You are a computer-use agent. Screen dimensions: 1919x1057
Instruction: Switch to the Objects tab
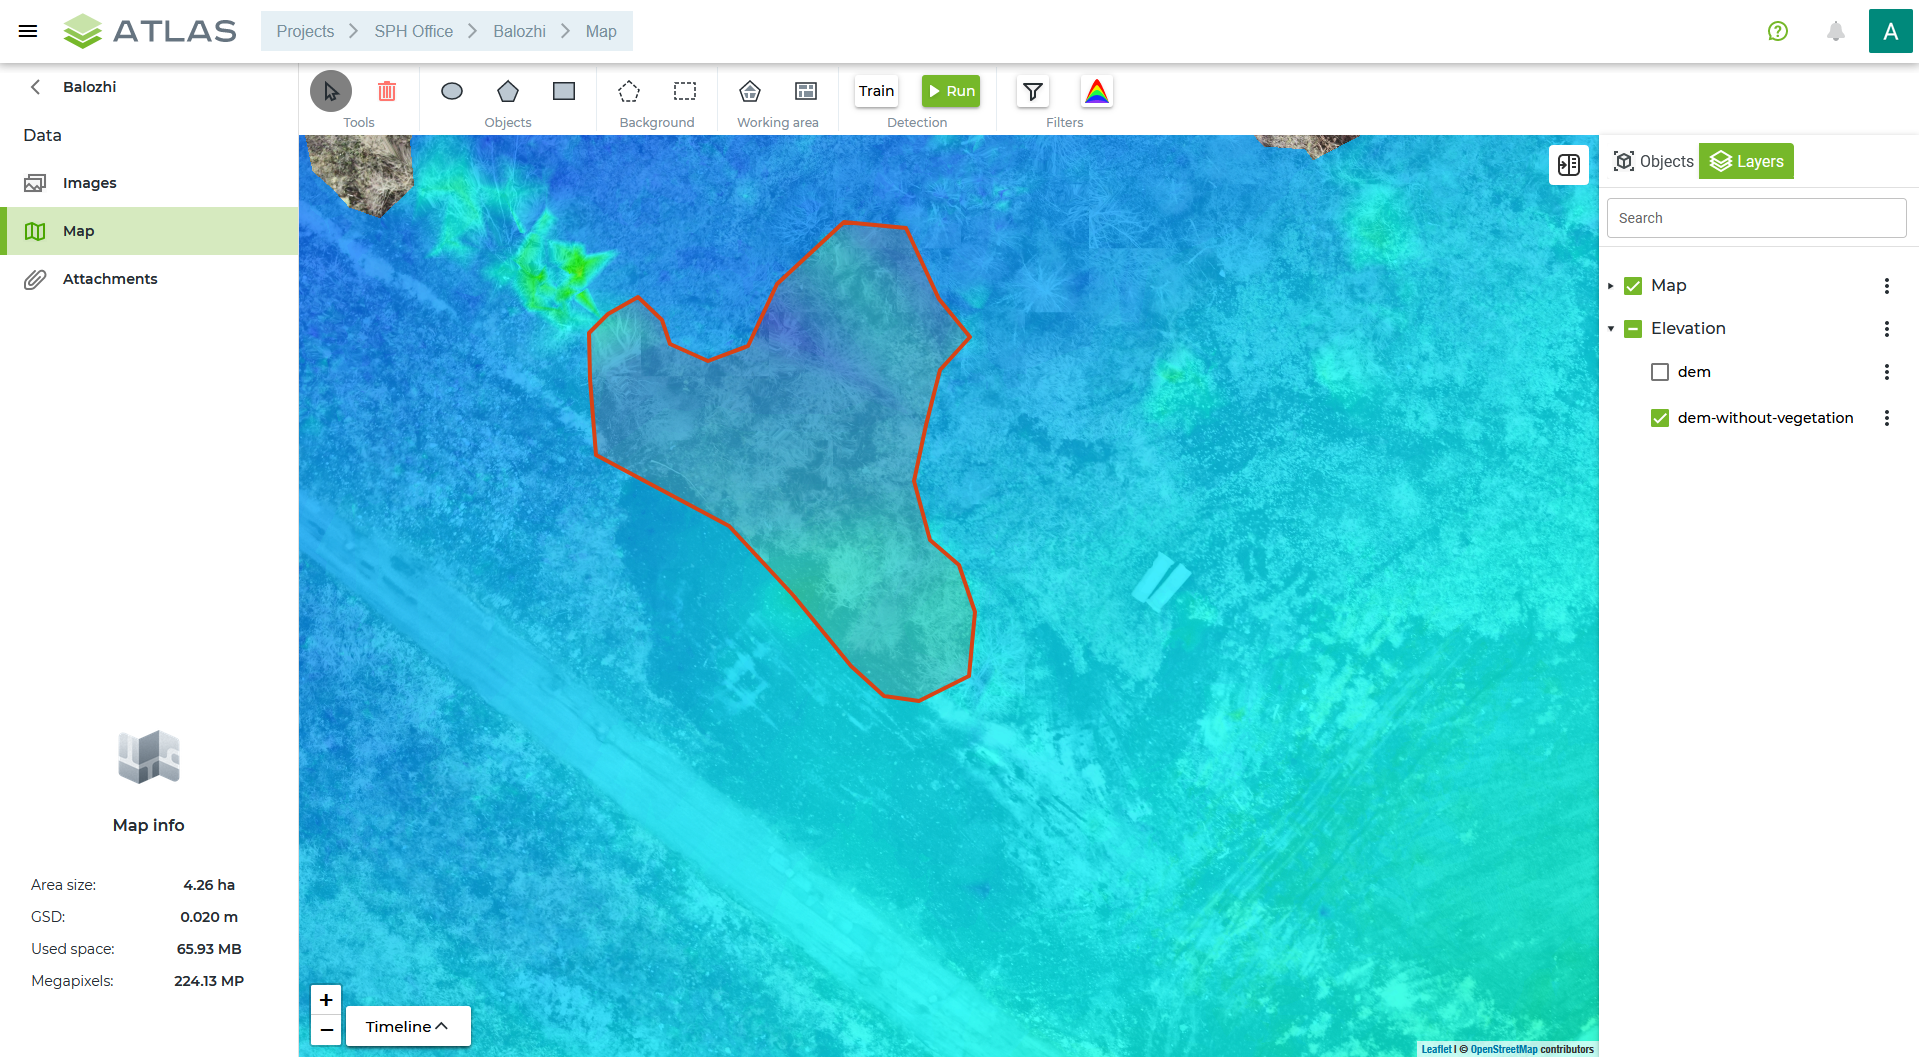tap(1654, 161)
